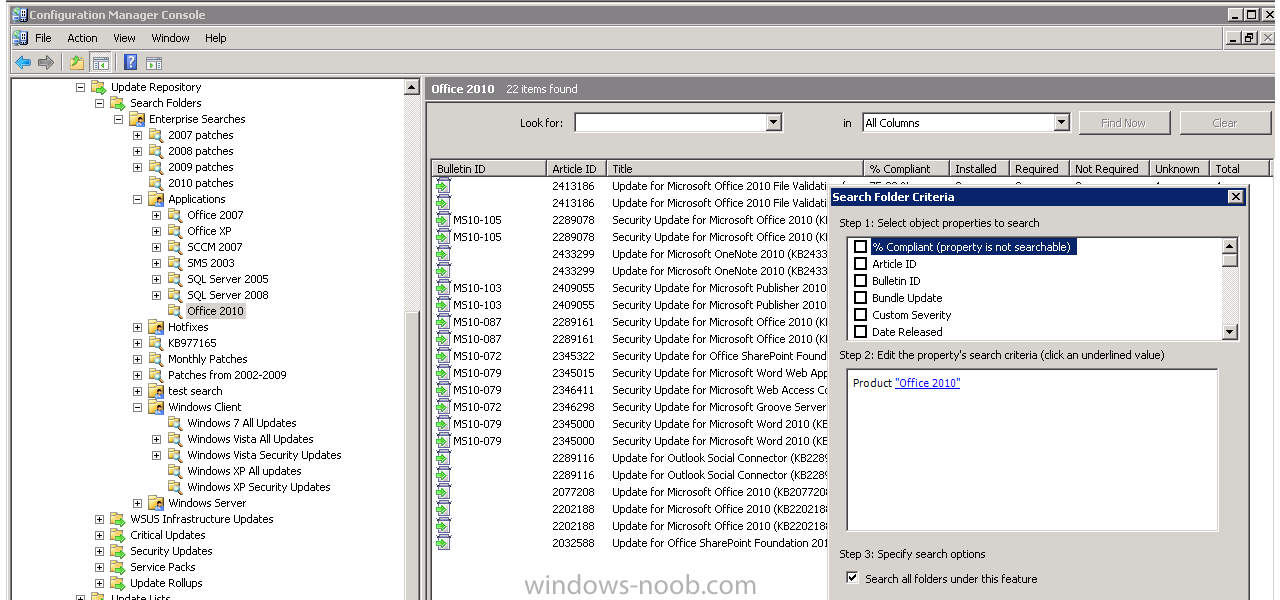
Task: Collapse the Enterprise Searches node
Action: pos(118,119)
